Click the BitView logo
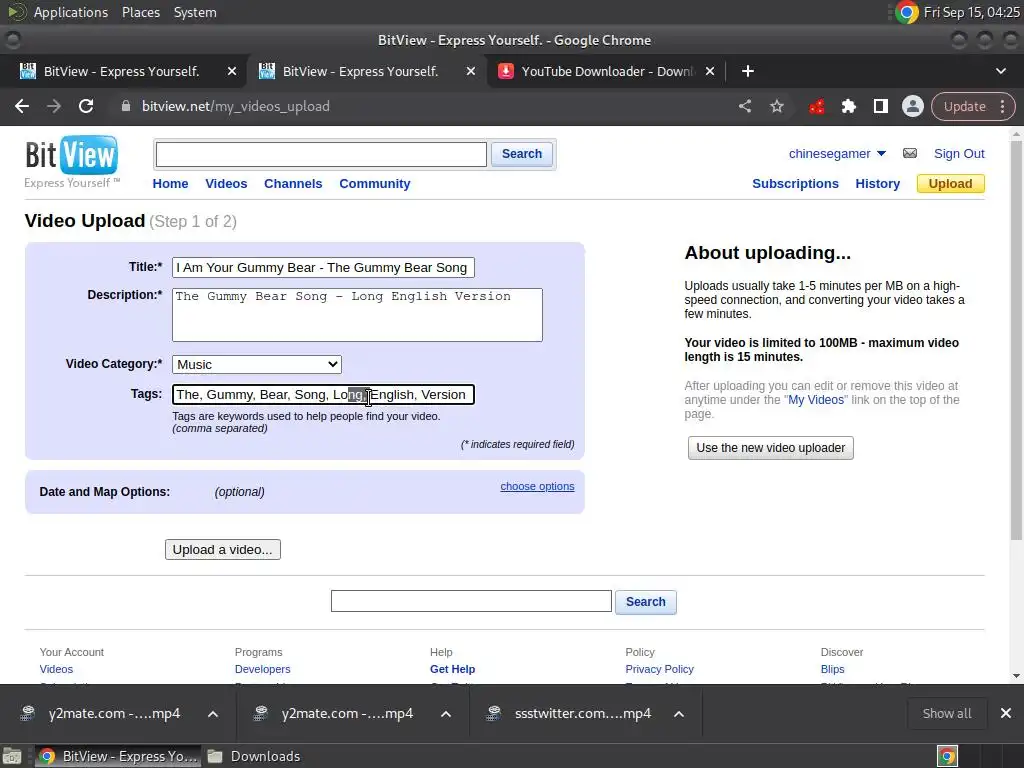The height and width of the screenshot is (768, 1024). tap(72, 162)
